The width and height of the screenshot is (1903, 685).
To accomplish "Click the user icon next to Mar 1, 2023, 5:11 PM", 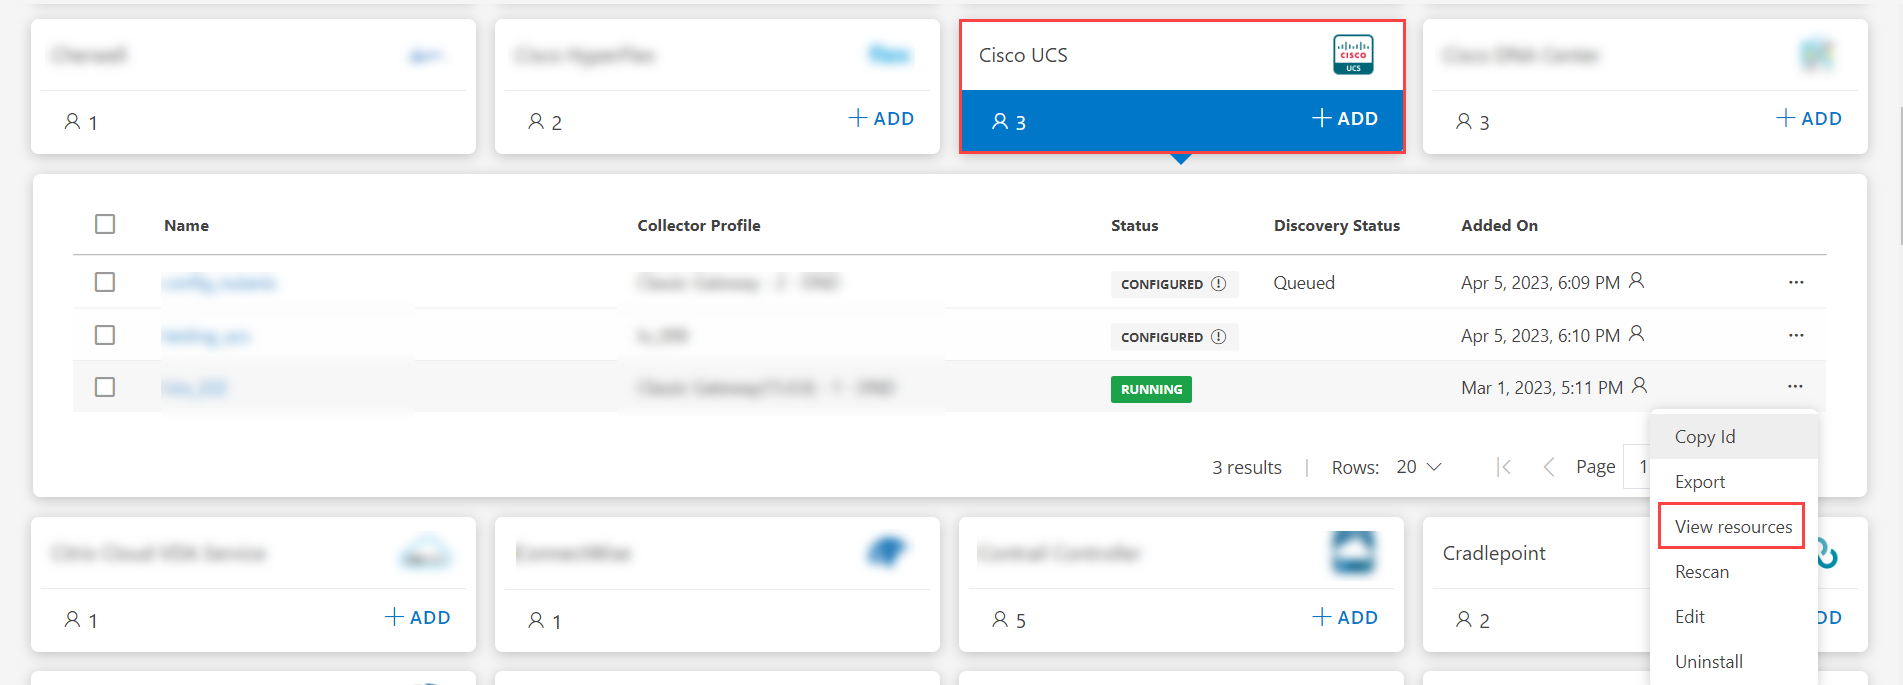I will click(x=1639, y=385).
